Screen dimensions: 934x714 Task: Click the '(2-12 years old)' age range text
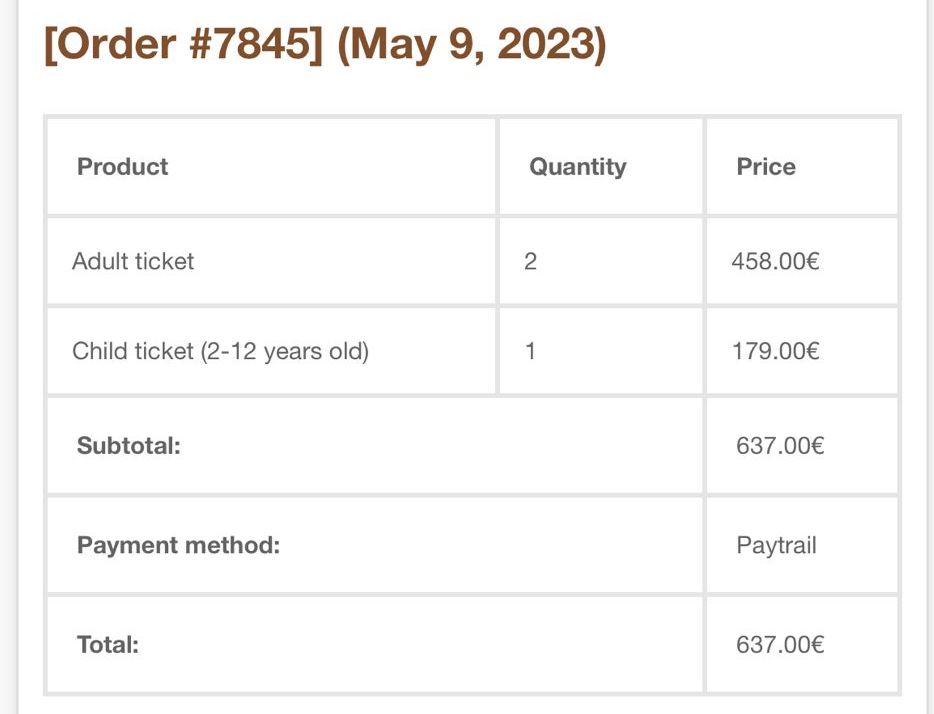284,351
